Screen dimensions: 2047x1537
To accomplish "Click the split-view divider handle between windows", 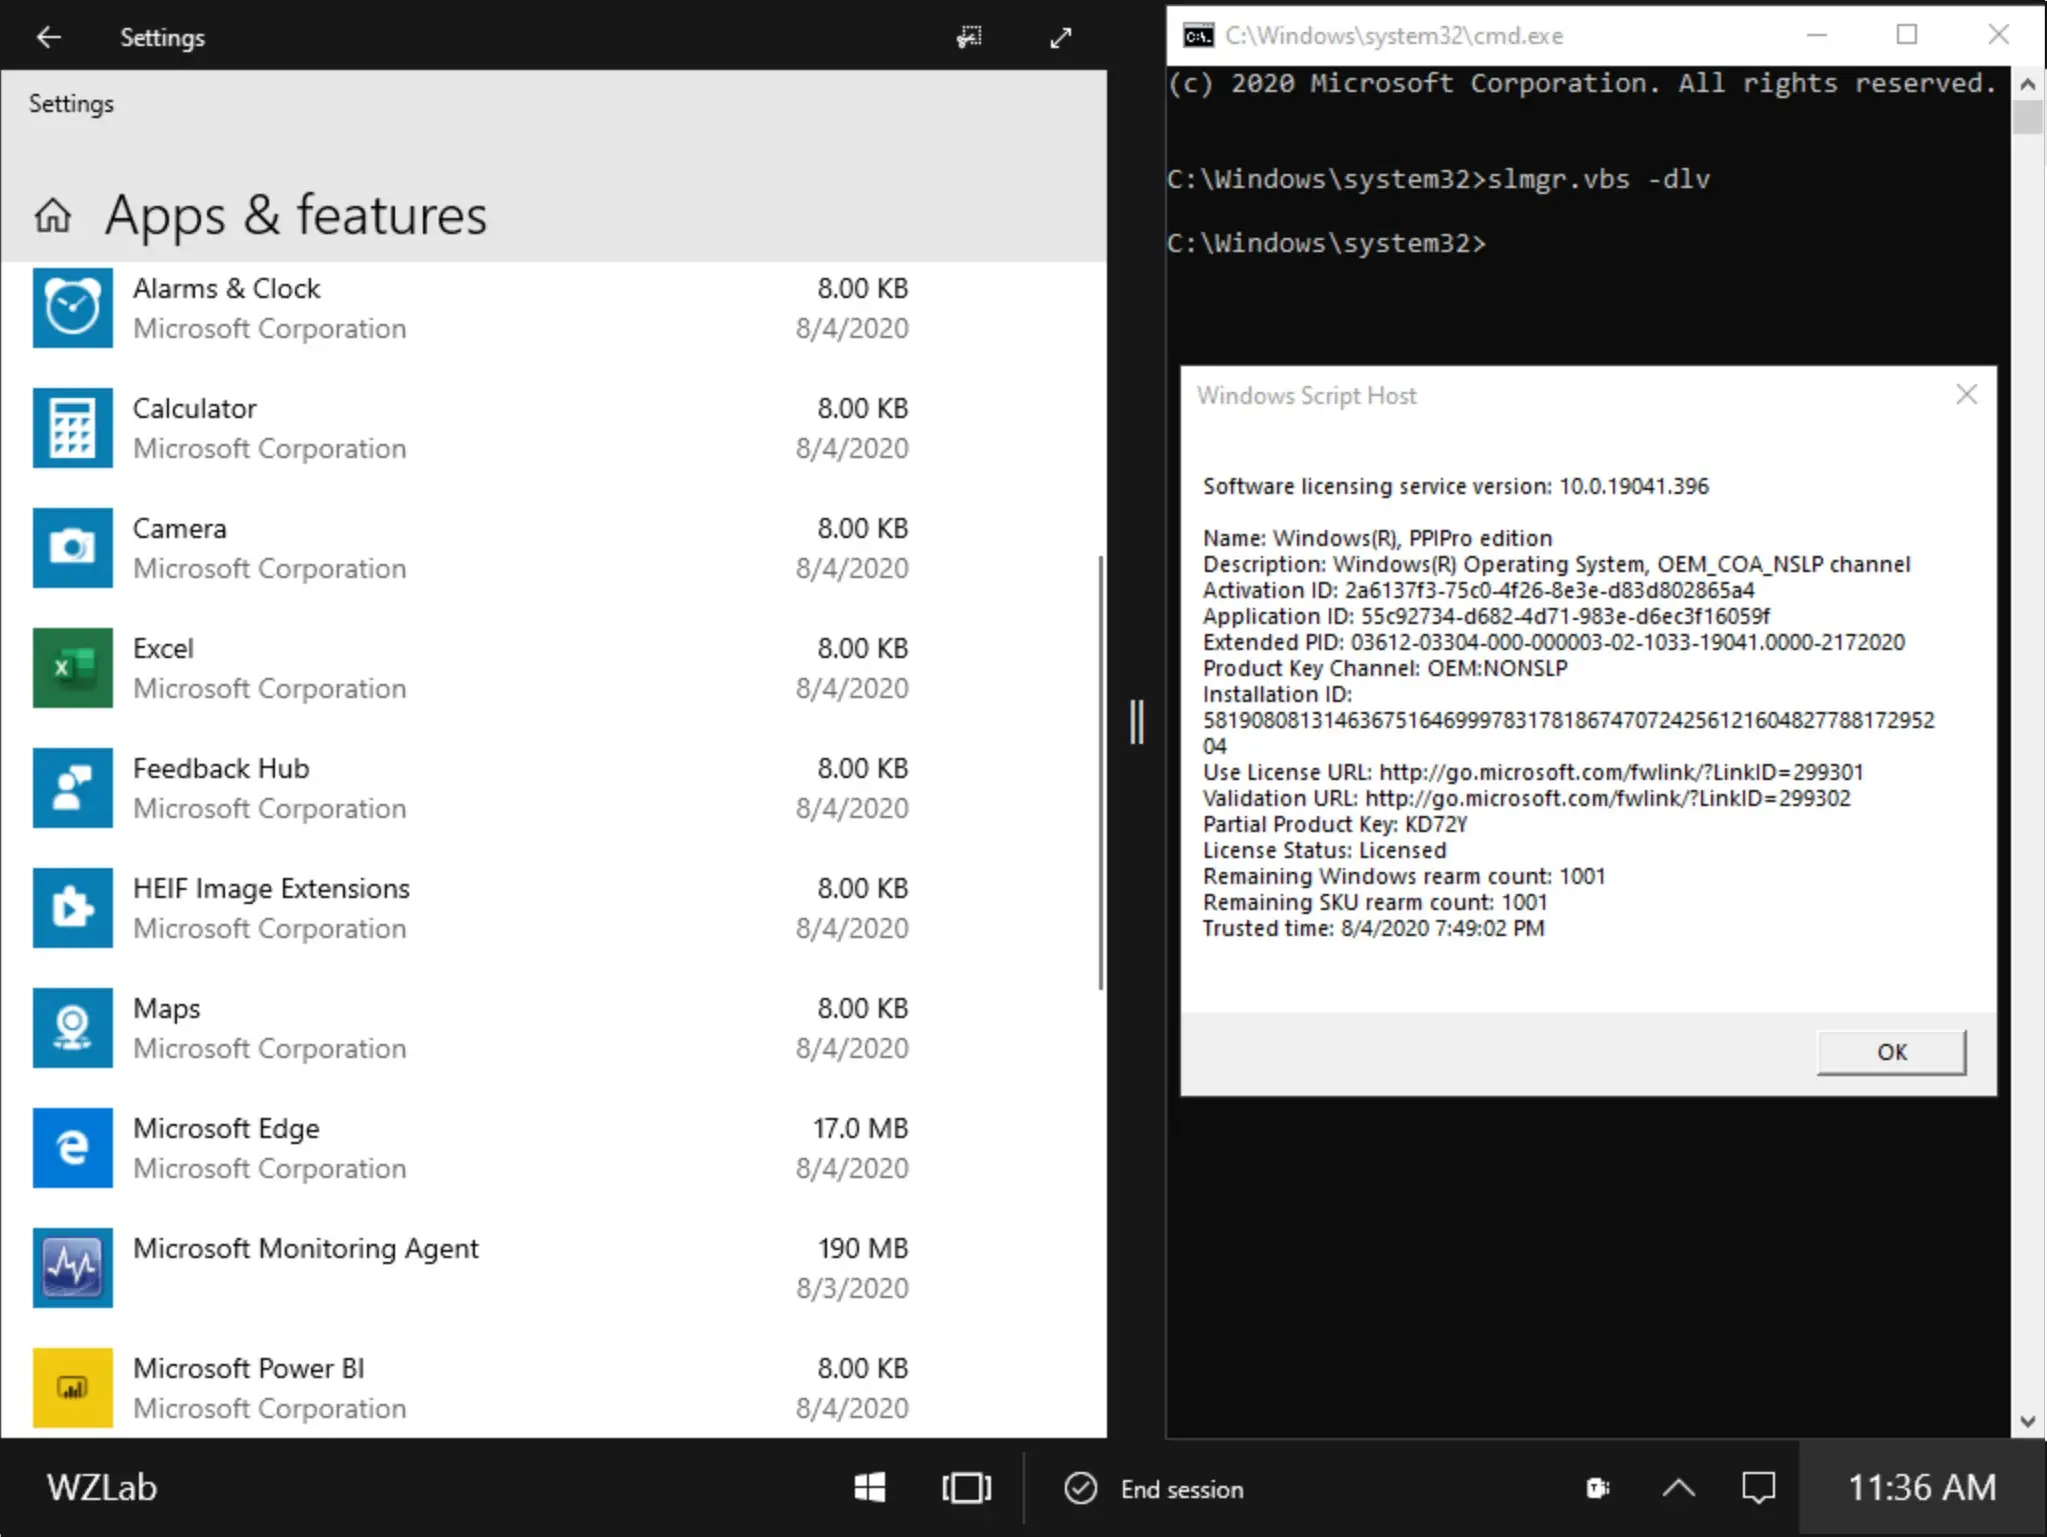I will (x=1136, y=722).
